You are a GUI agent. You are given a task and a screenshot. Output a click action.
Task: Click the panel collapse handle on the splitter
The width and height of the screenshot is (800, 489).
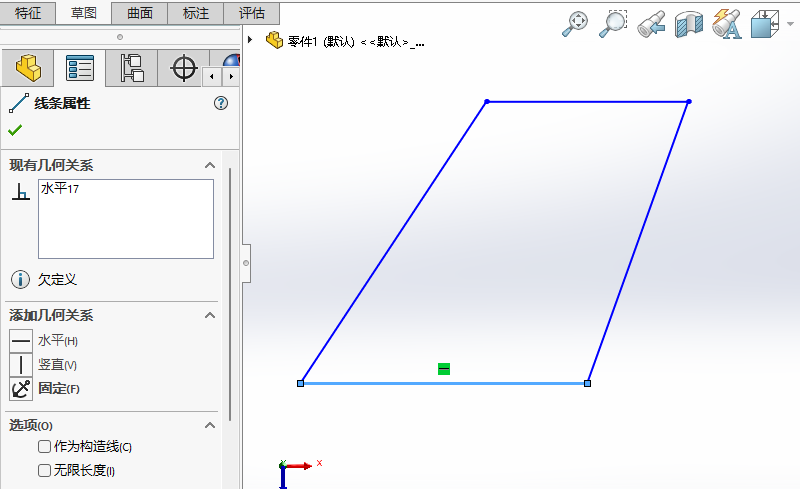246,263
